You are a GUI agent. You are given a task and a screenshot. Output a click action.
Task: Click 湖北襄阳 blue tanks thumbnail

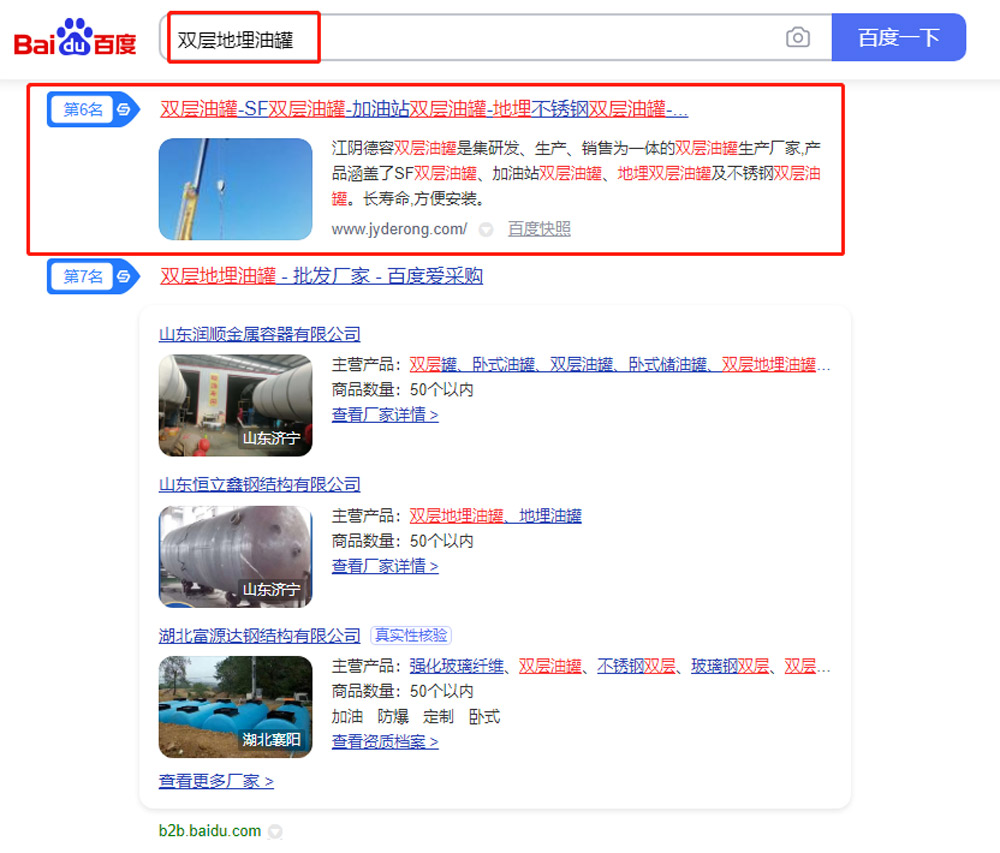pyautogui.click(x=235, y=706)
